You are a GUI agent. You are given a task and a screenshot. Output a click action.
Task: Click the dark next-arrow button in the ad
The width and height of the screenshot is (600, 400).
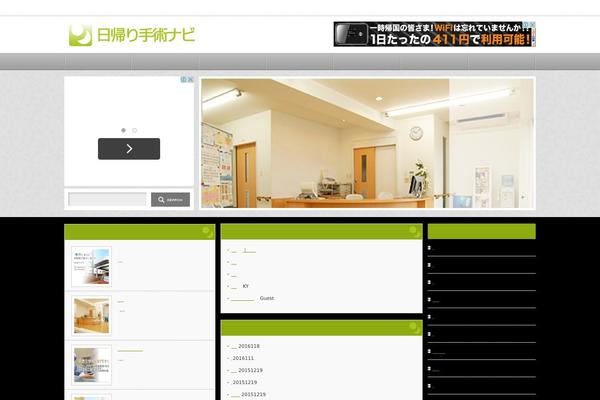129,149
